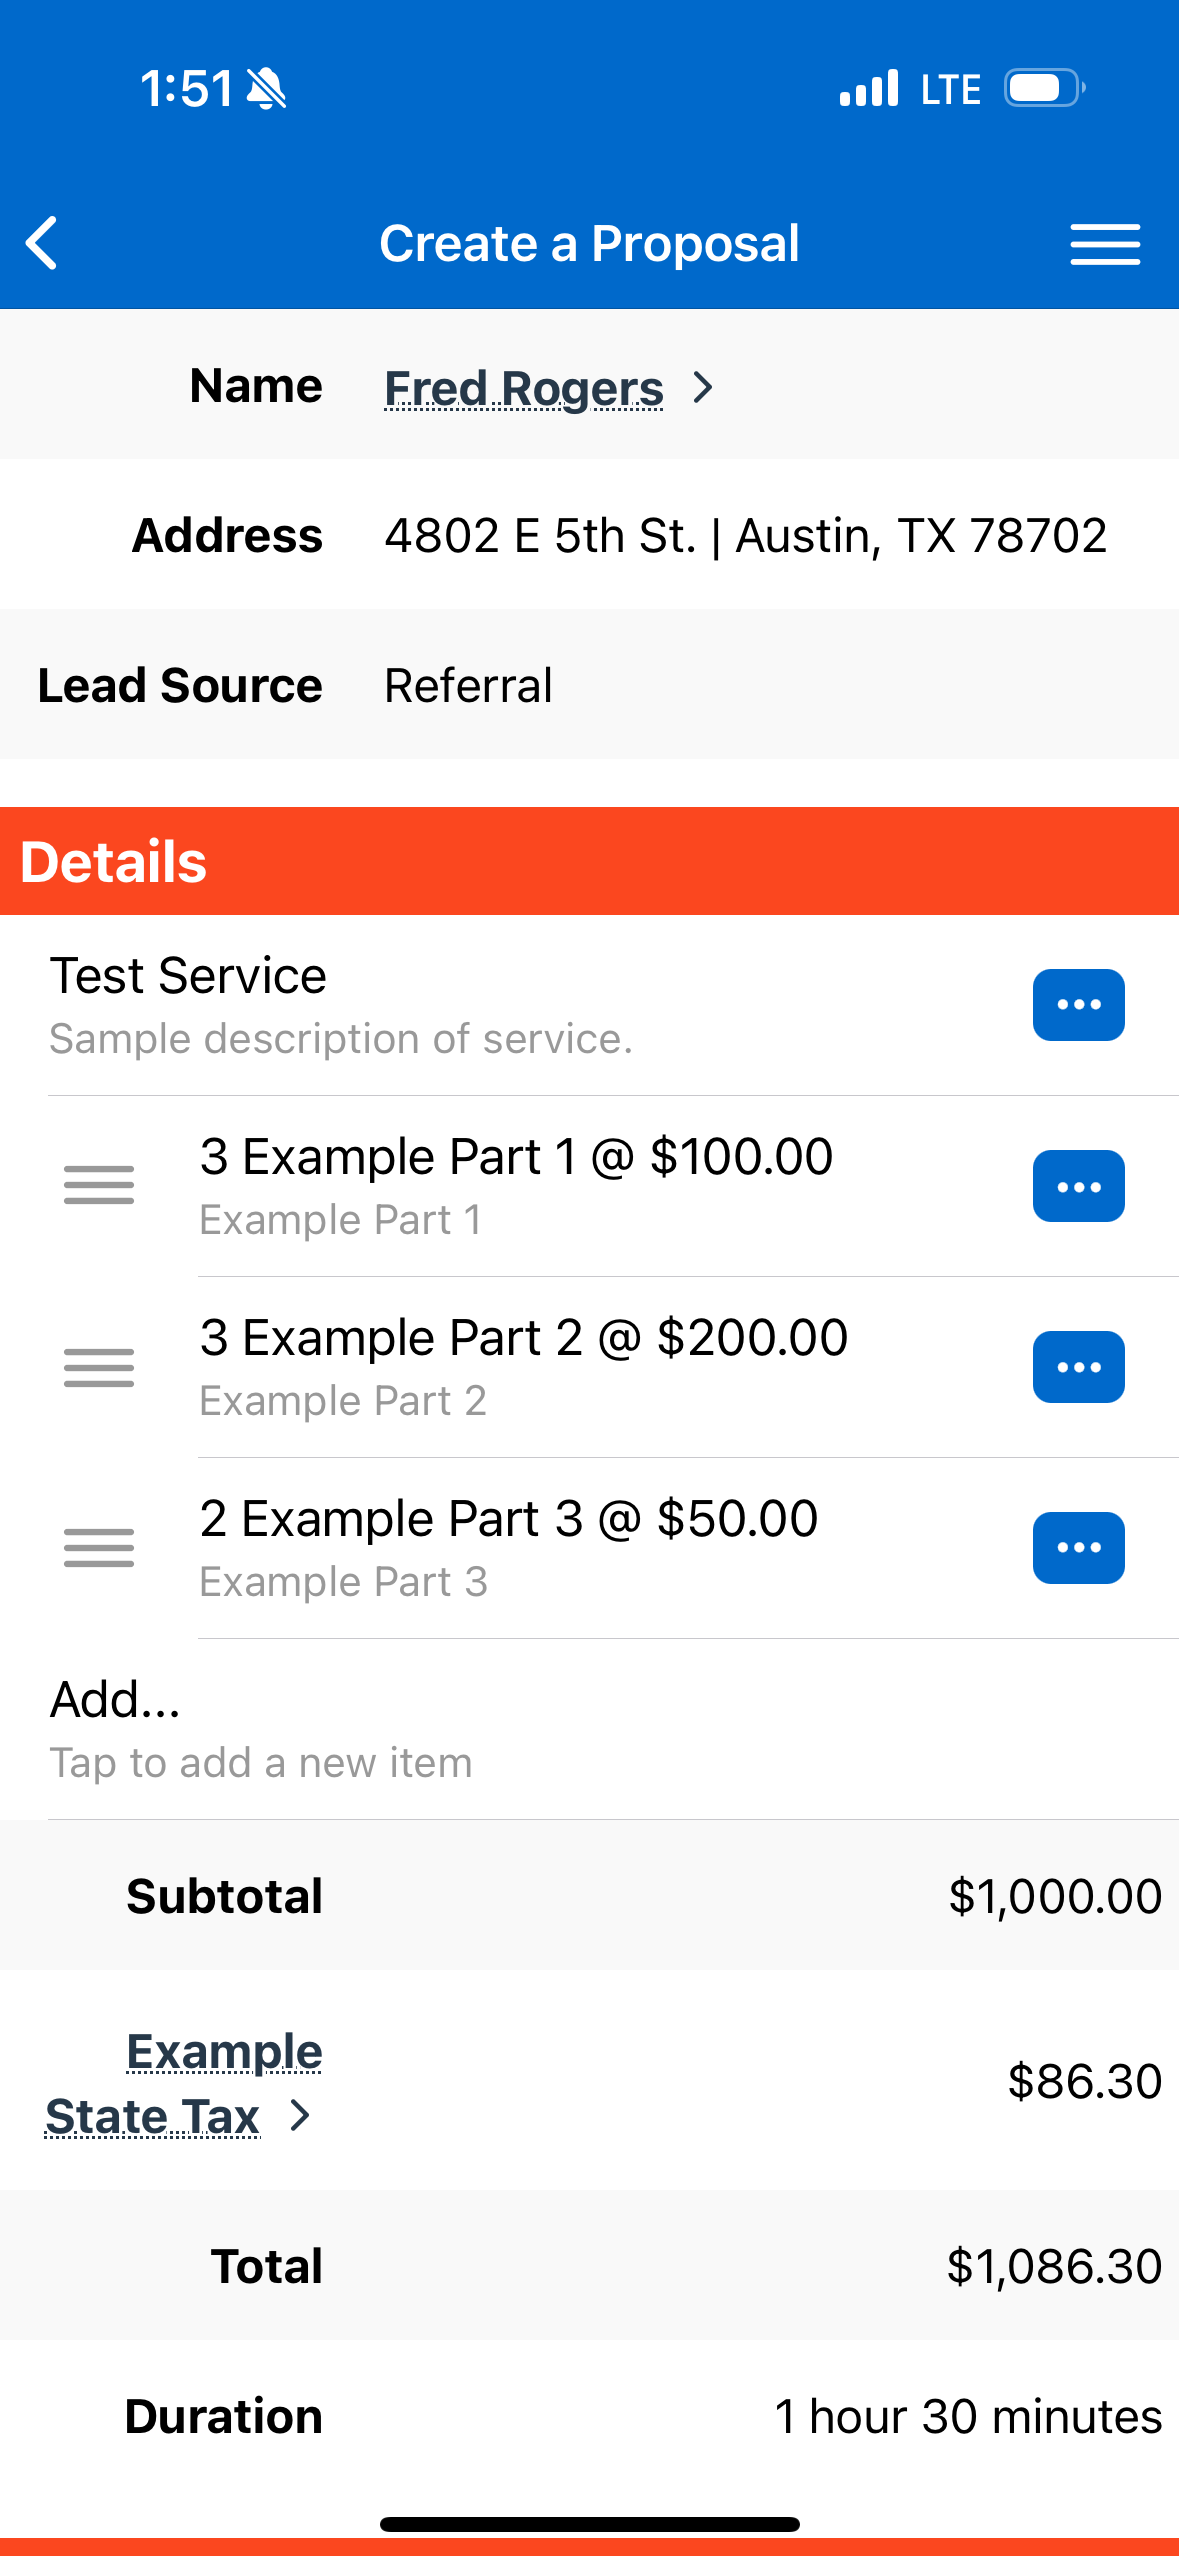Open more options for Example Part 1
1179x2556 pixels.
[x=1078, y=1187]
